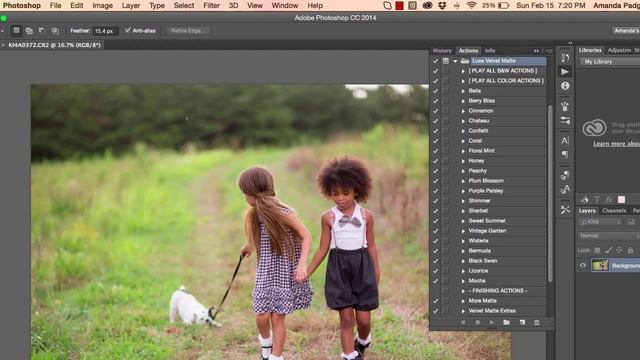The image size is (640, 360).
Task: Toggle checkmark for Cinnamon action
Action: click(x=436, y=111)
